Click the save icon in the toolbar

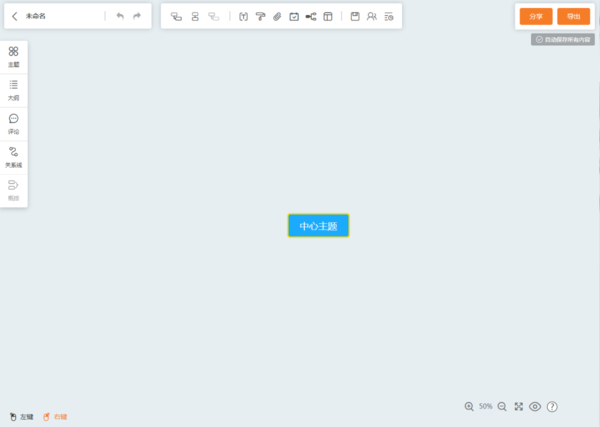355,16
